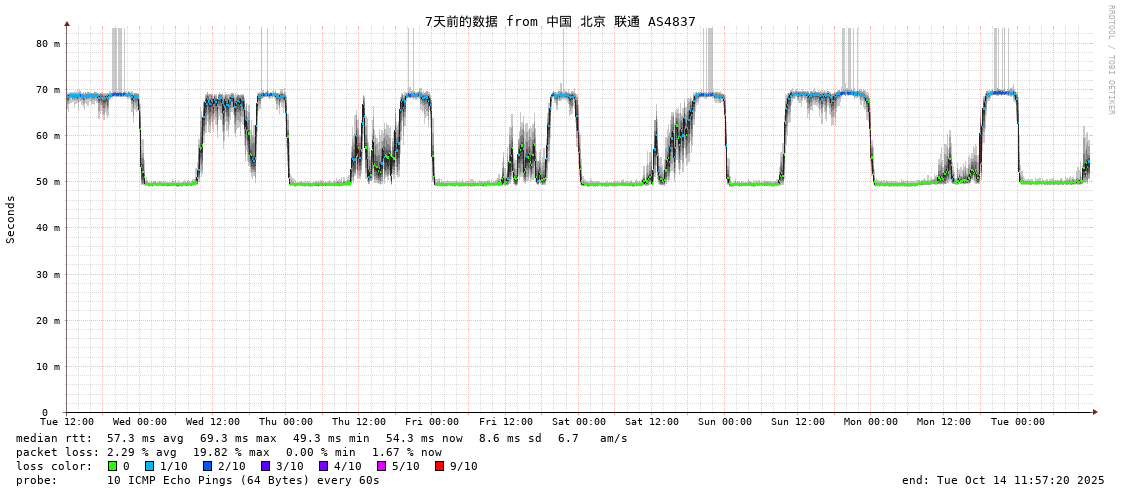Click the 'Wed 00:00' time axis label

click(x=140, y=422)
